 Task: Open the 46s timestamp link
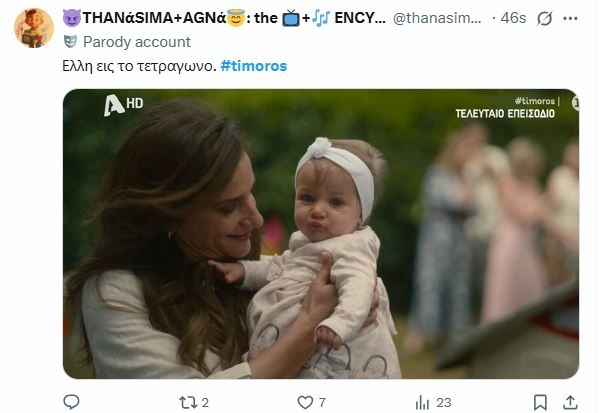click(x=513, y=18)
